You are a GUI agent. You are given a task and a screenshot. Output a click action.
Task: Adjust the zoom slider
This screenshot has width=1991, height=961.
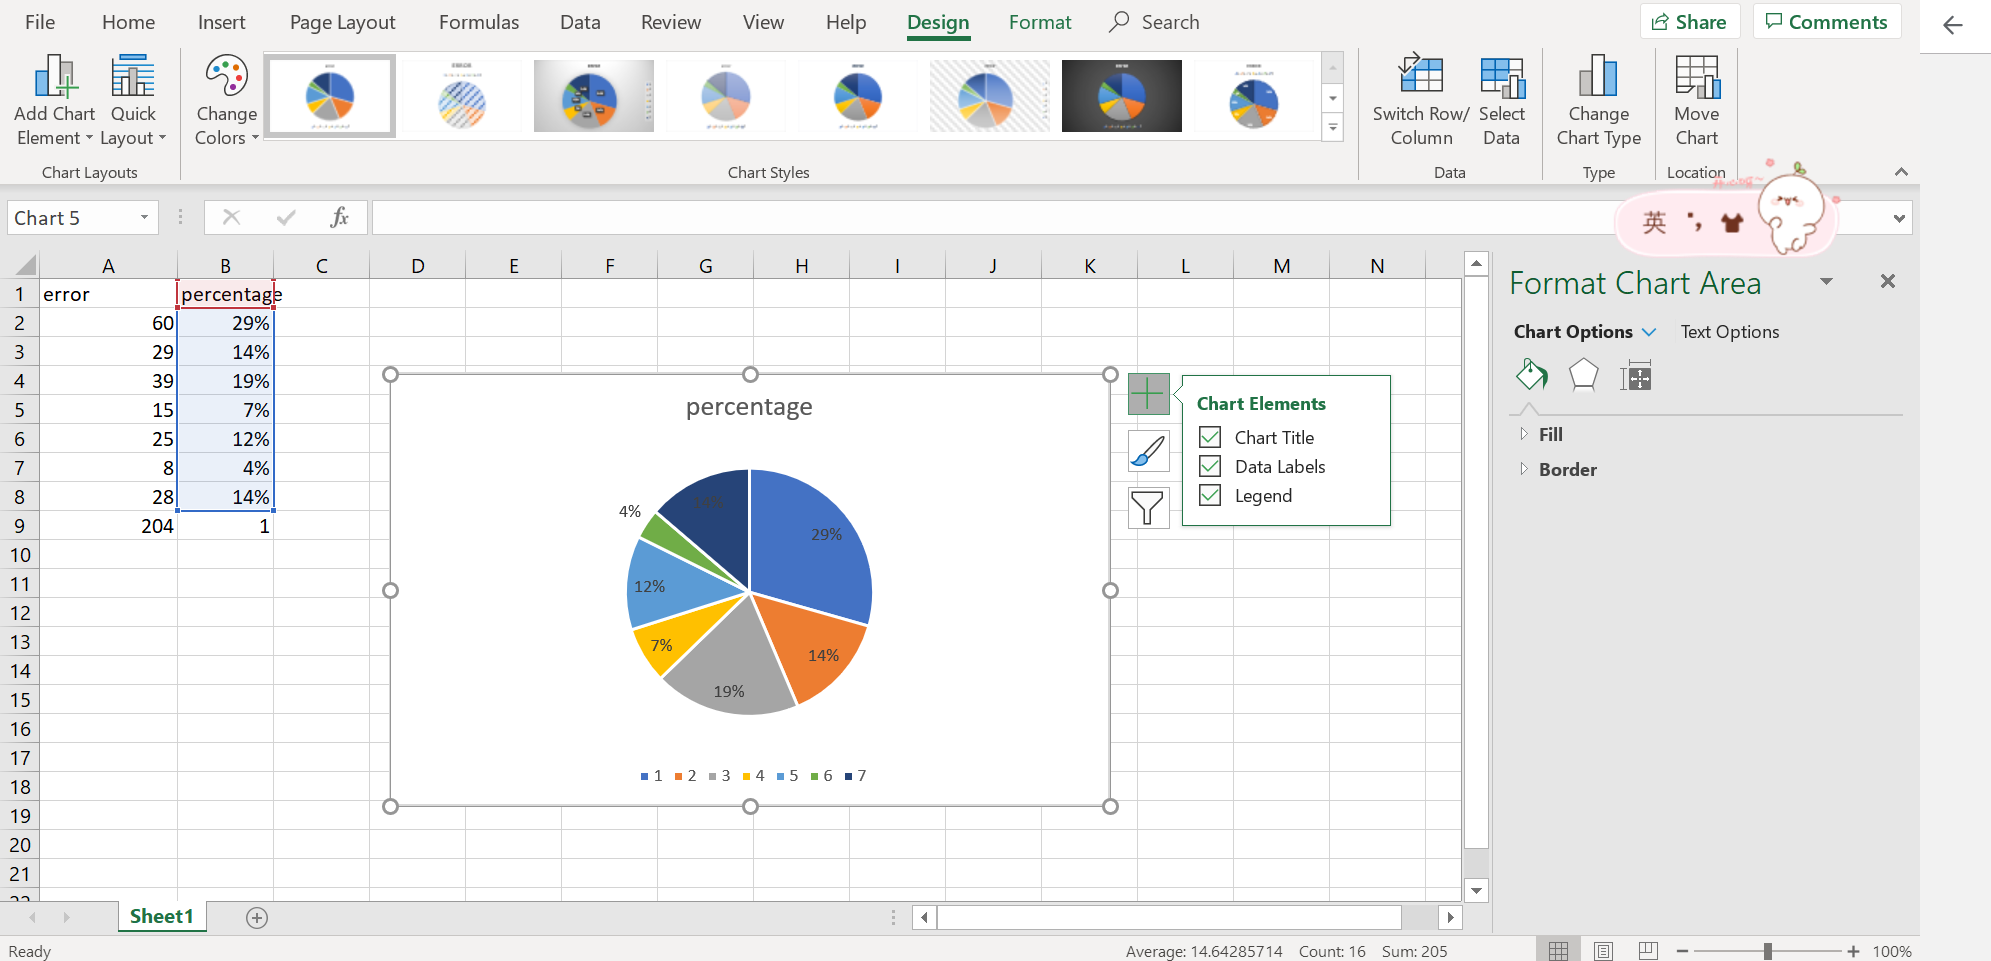(x=1770, y=951)
